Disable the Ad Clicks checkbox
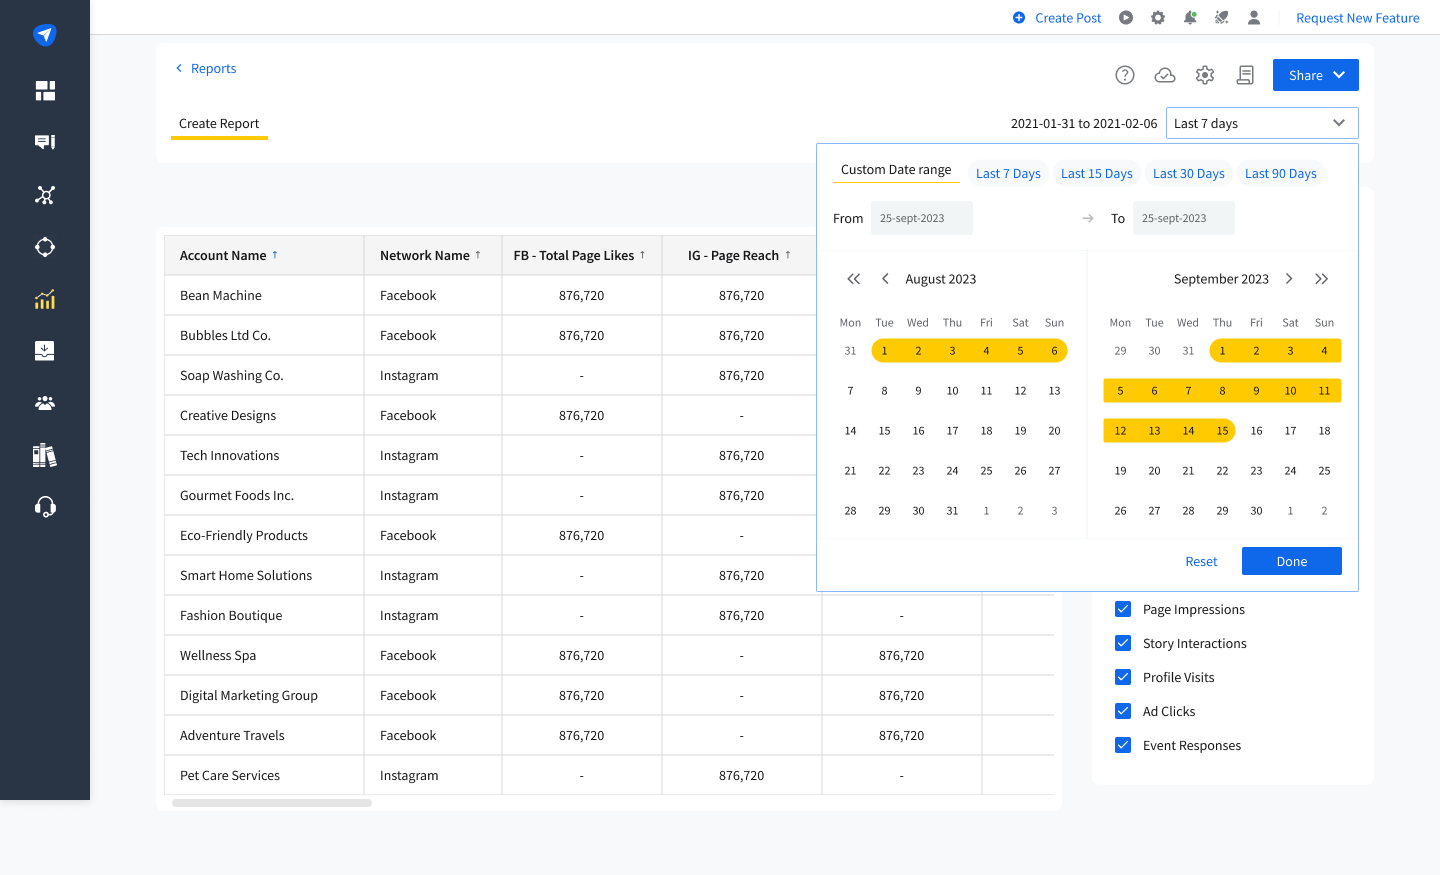 [x=1123, y=711]
